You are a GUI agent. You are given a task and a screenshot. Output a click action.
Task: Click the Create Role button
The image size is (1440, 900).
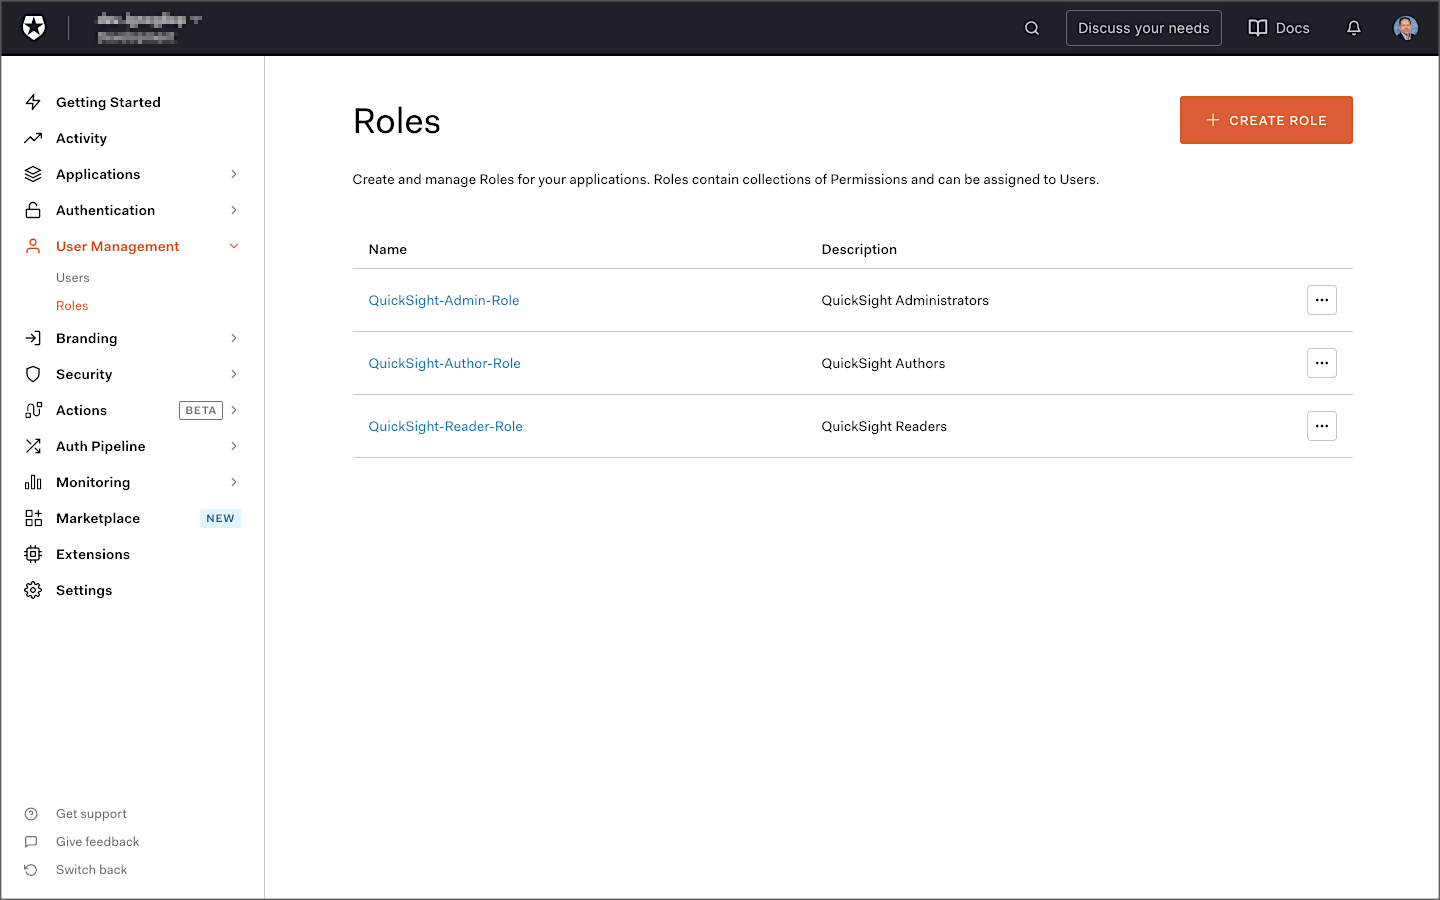tap(1266, 120)
